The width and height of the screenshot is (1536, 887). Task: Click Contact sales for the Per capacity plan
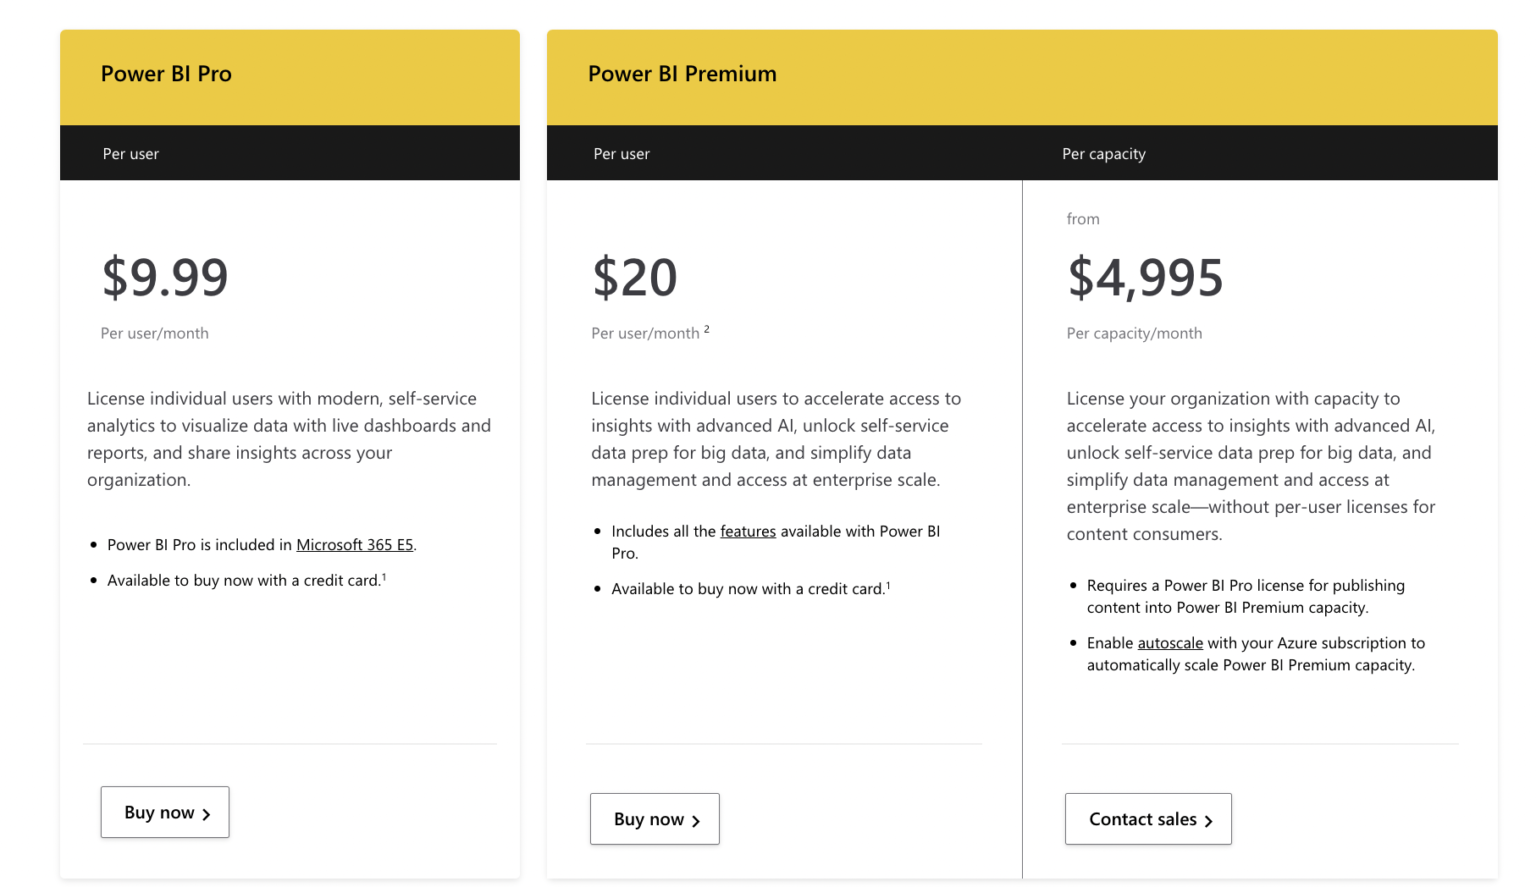point(1148,819)
